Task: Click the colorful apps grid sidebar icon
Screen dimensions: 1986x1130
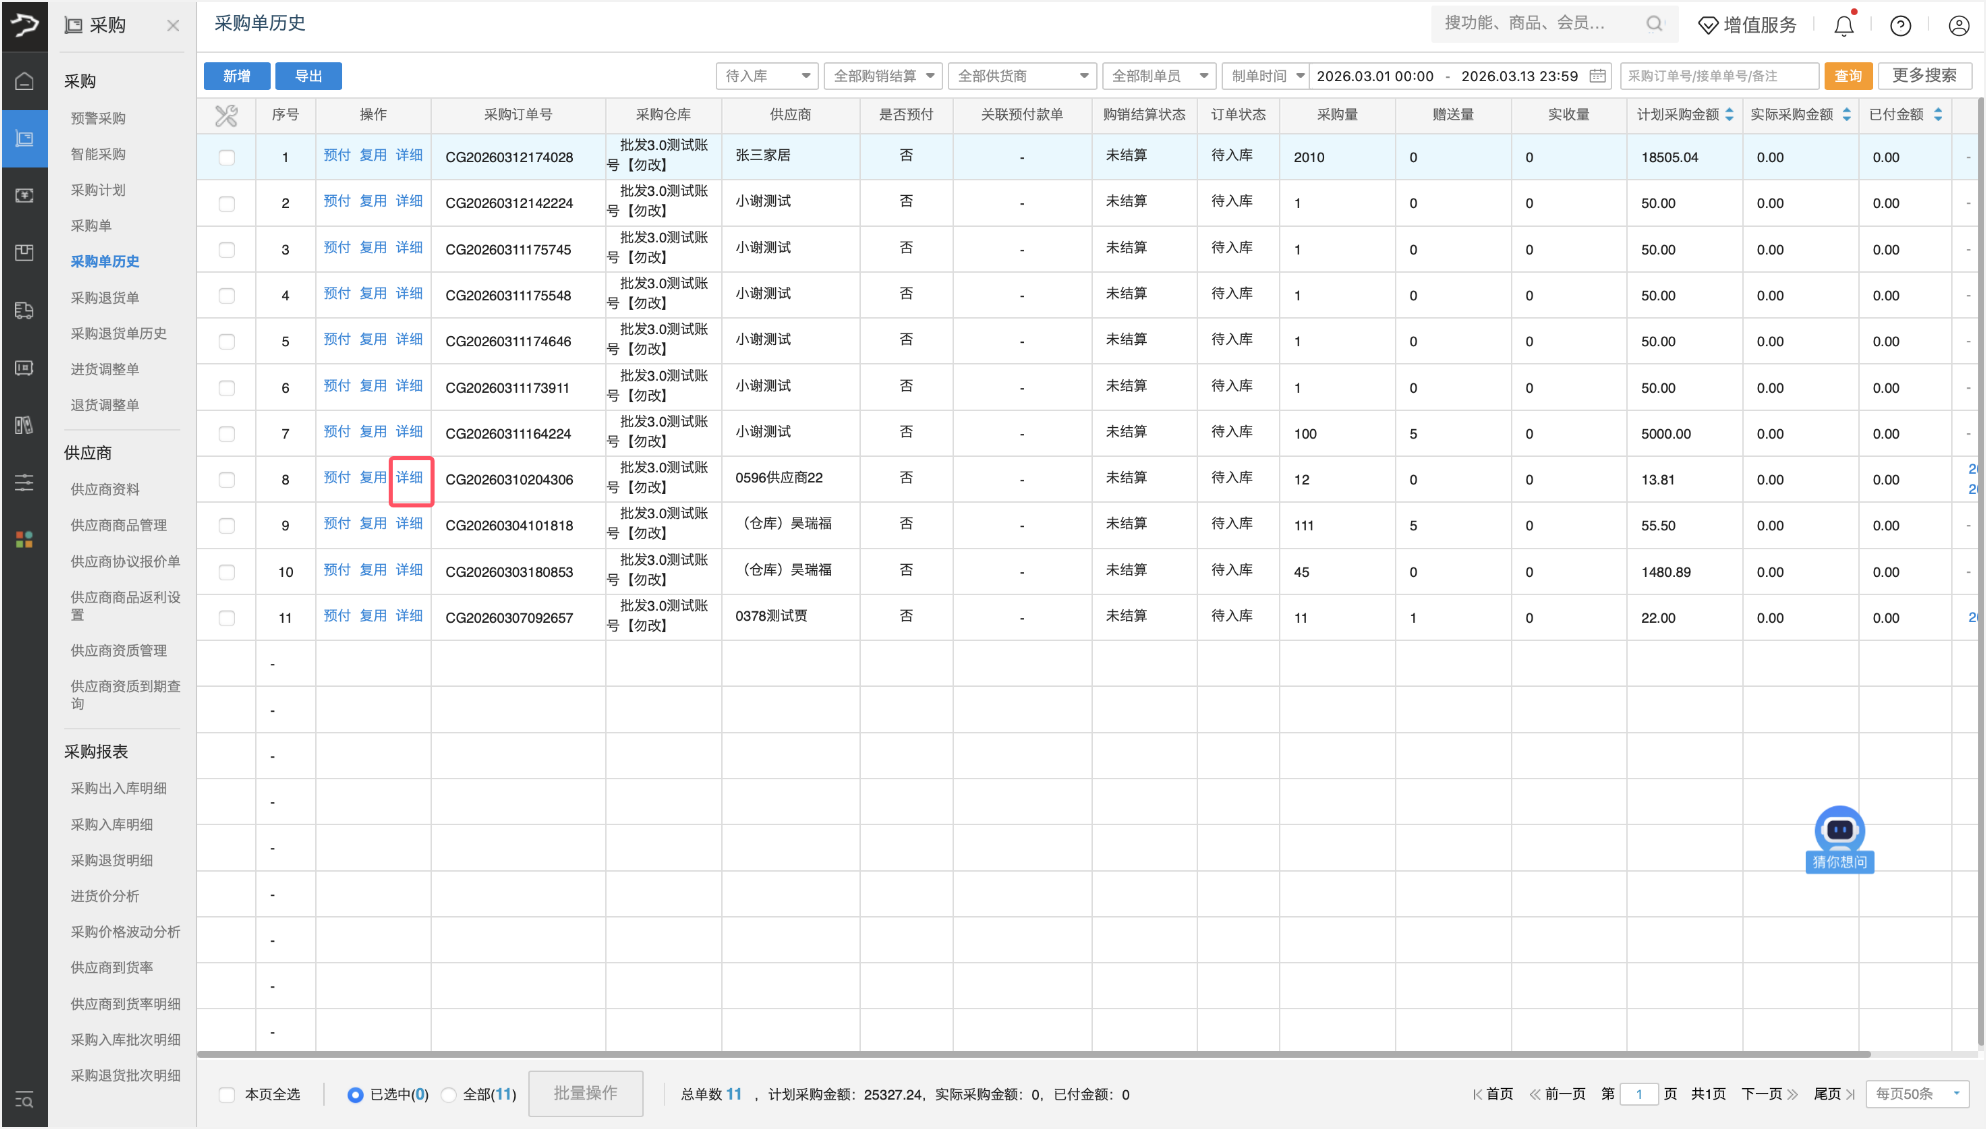Action: (24, 540)
